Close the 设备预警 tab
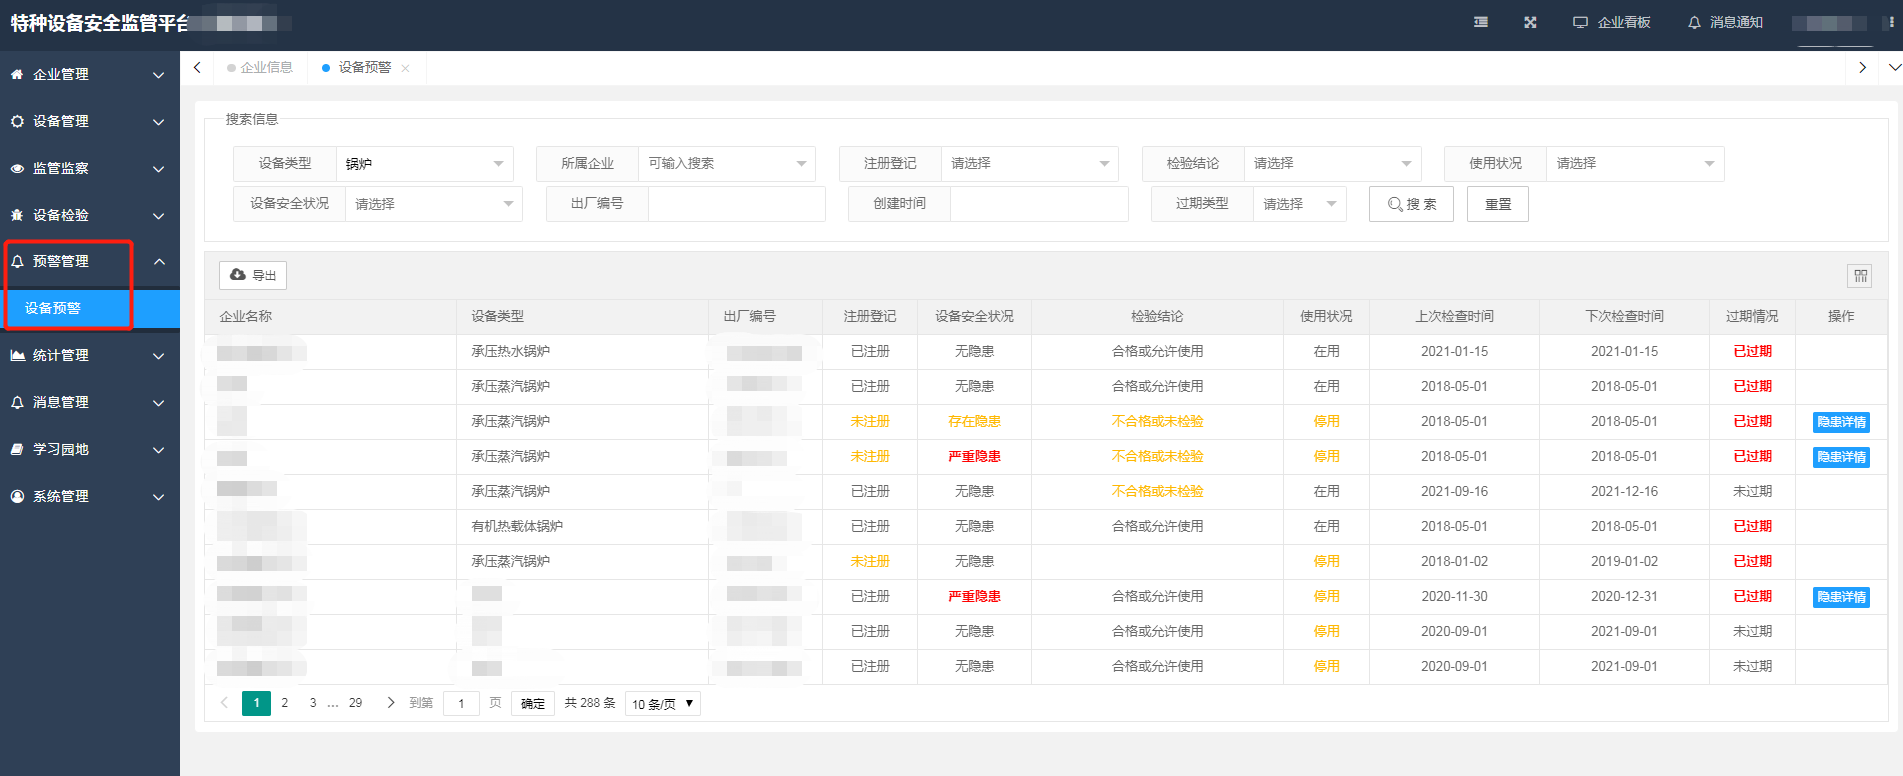Image resolution: width=1903 pixels, height=776 pixels. [x=405, y=68]
